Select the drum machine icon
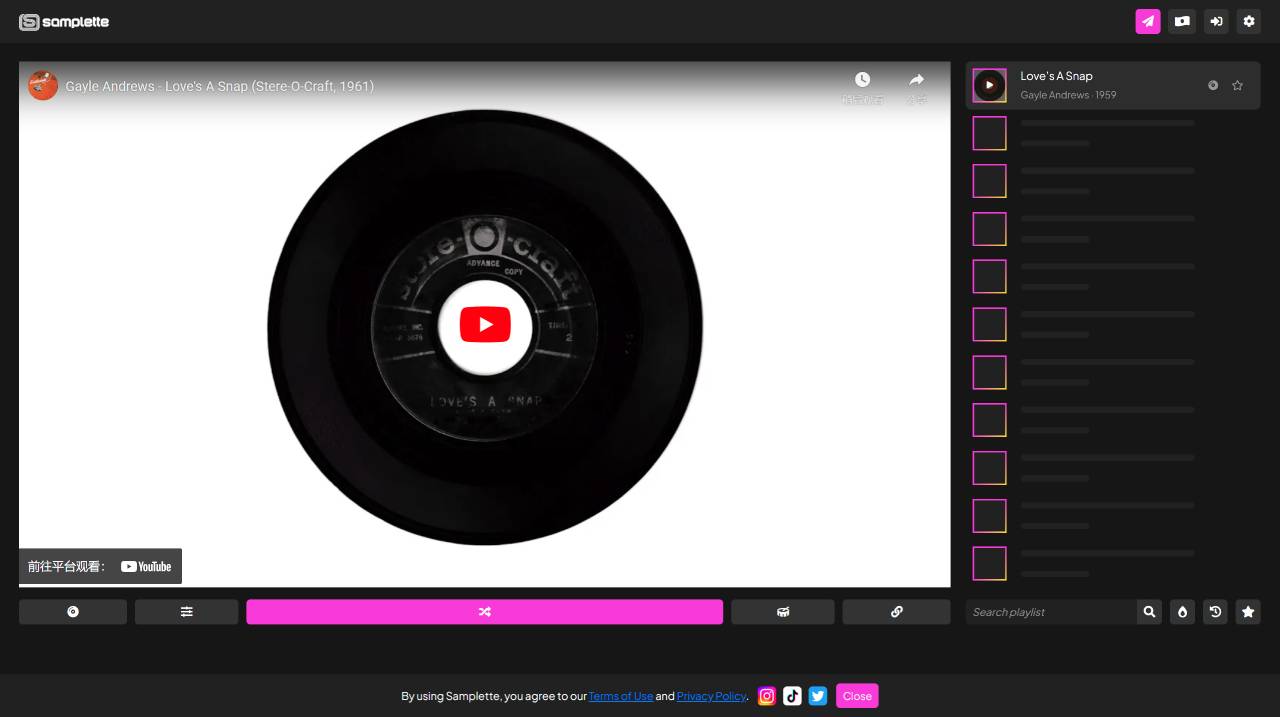The width and height of the screenshot is (1280, 717). point(783,611)
